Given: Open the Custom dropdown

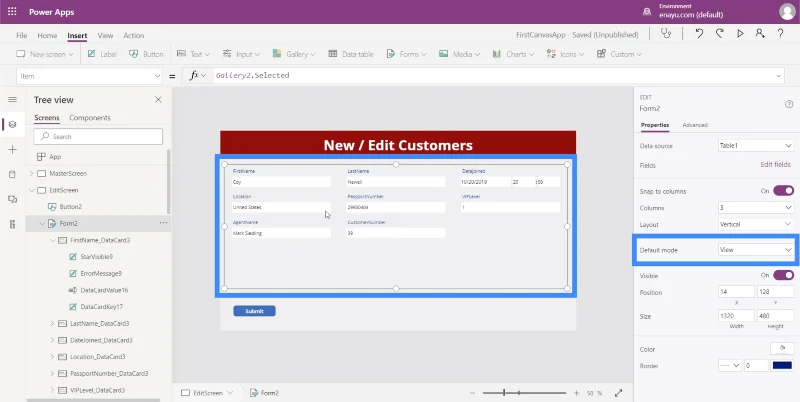Looking at the screenshot, I should [619, 54].
